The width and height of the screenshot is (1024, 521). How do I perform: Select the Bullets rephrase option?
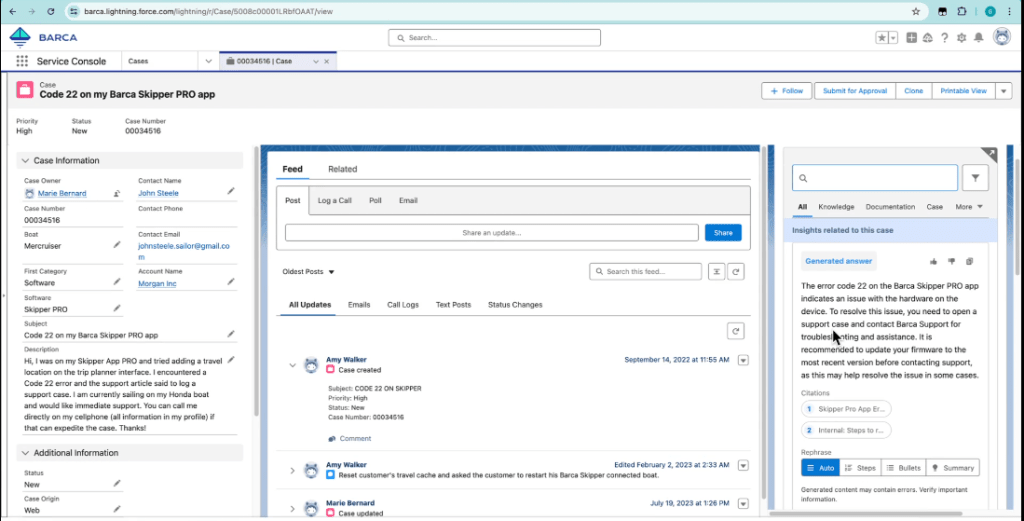click(902, 467)
